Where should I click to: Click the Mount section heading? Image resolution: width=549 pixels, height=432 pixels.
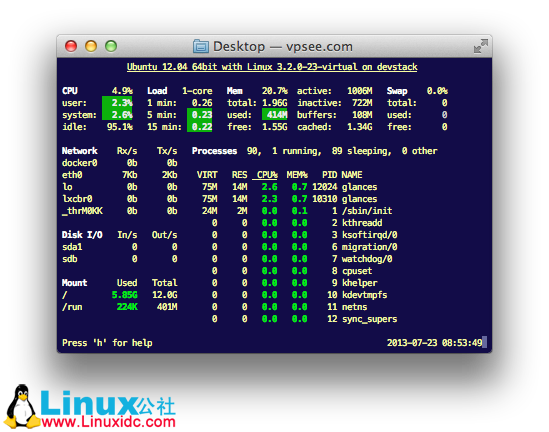pos(75,283)
